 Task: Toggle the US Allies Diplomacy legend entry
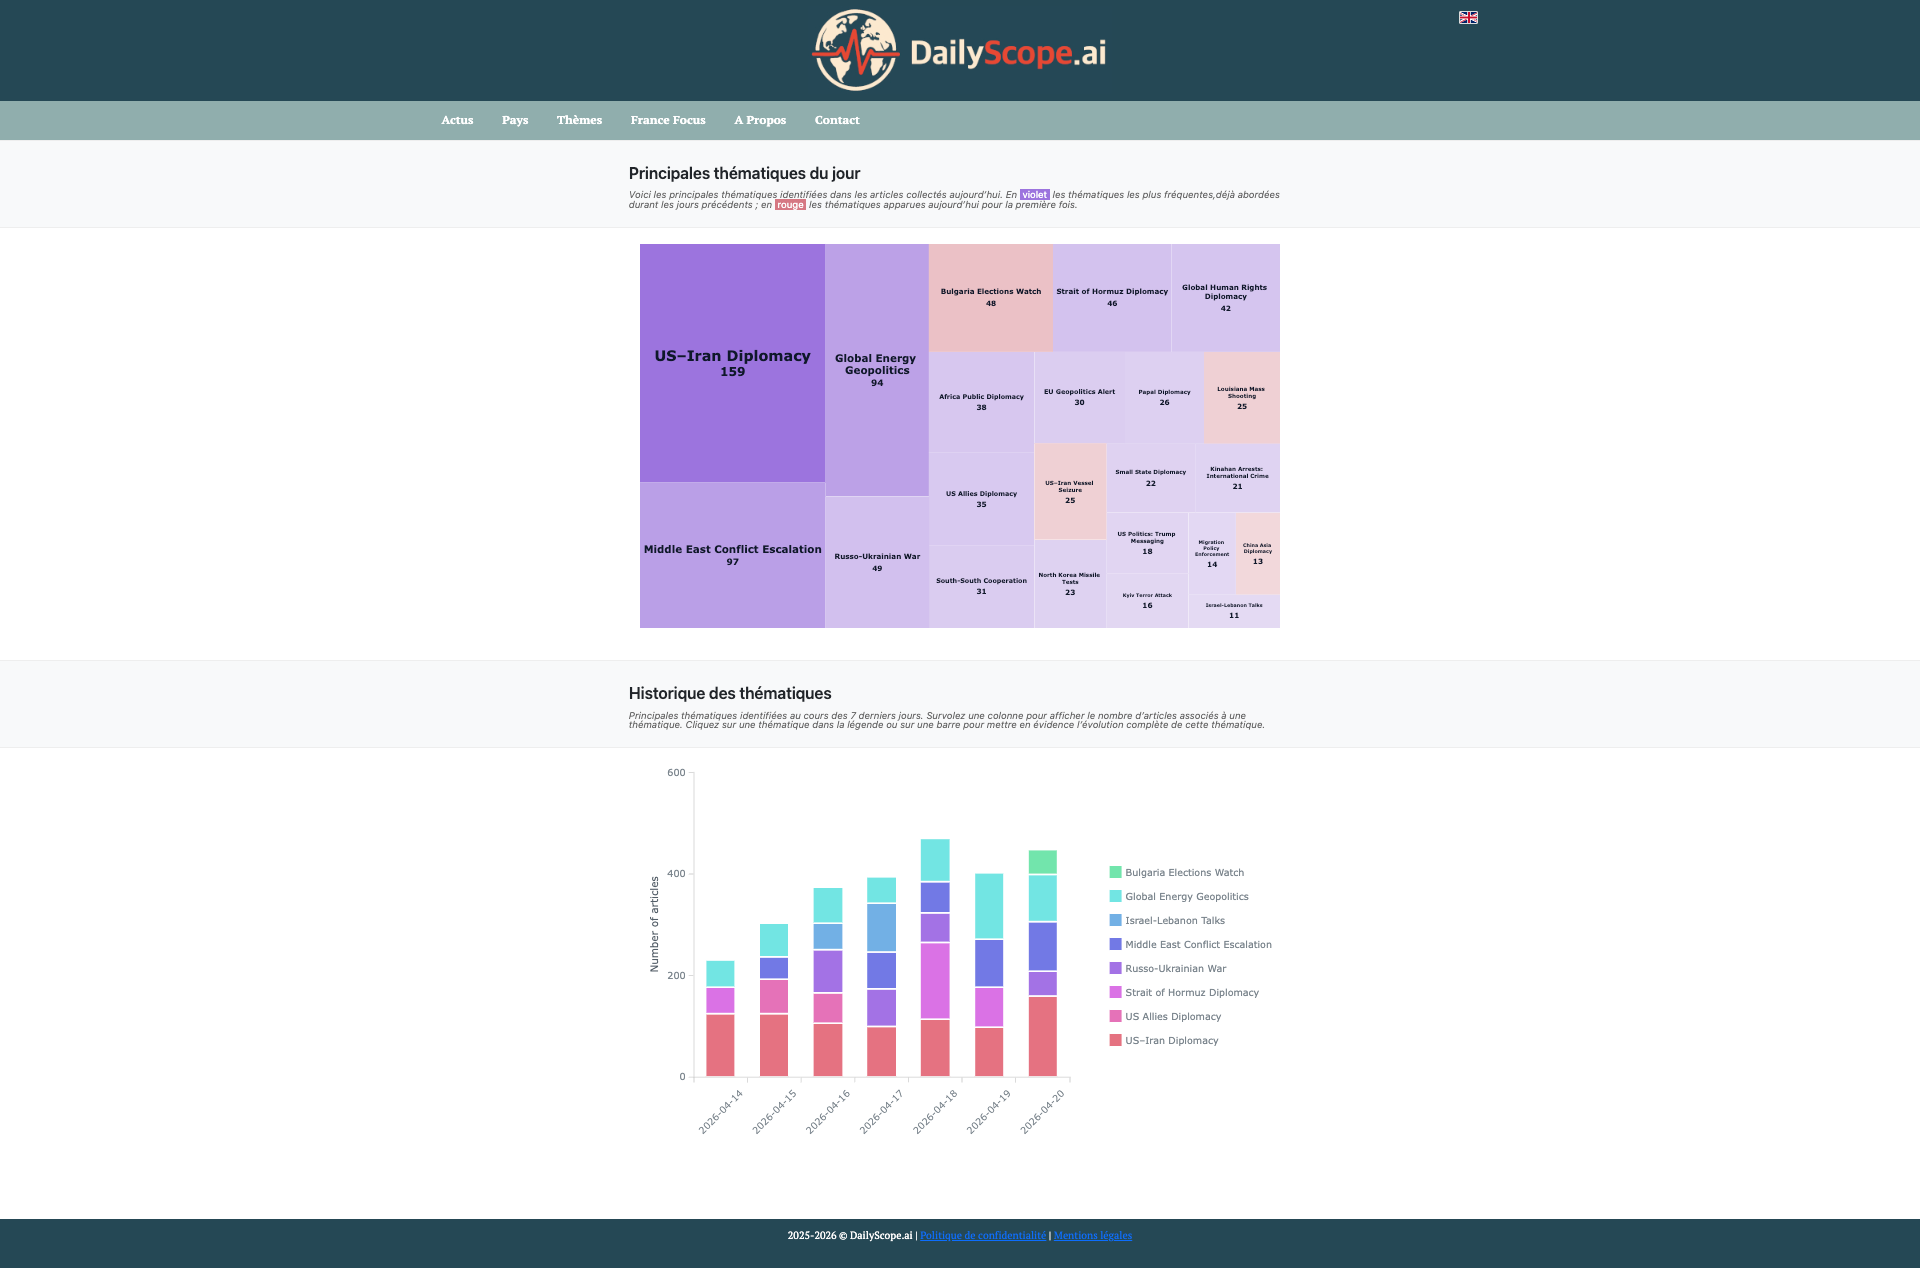point(1172,1017)
